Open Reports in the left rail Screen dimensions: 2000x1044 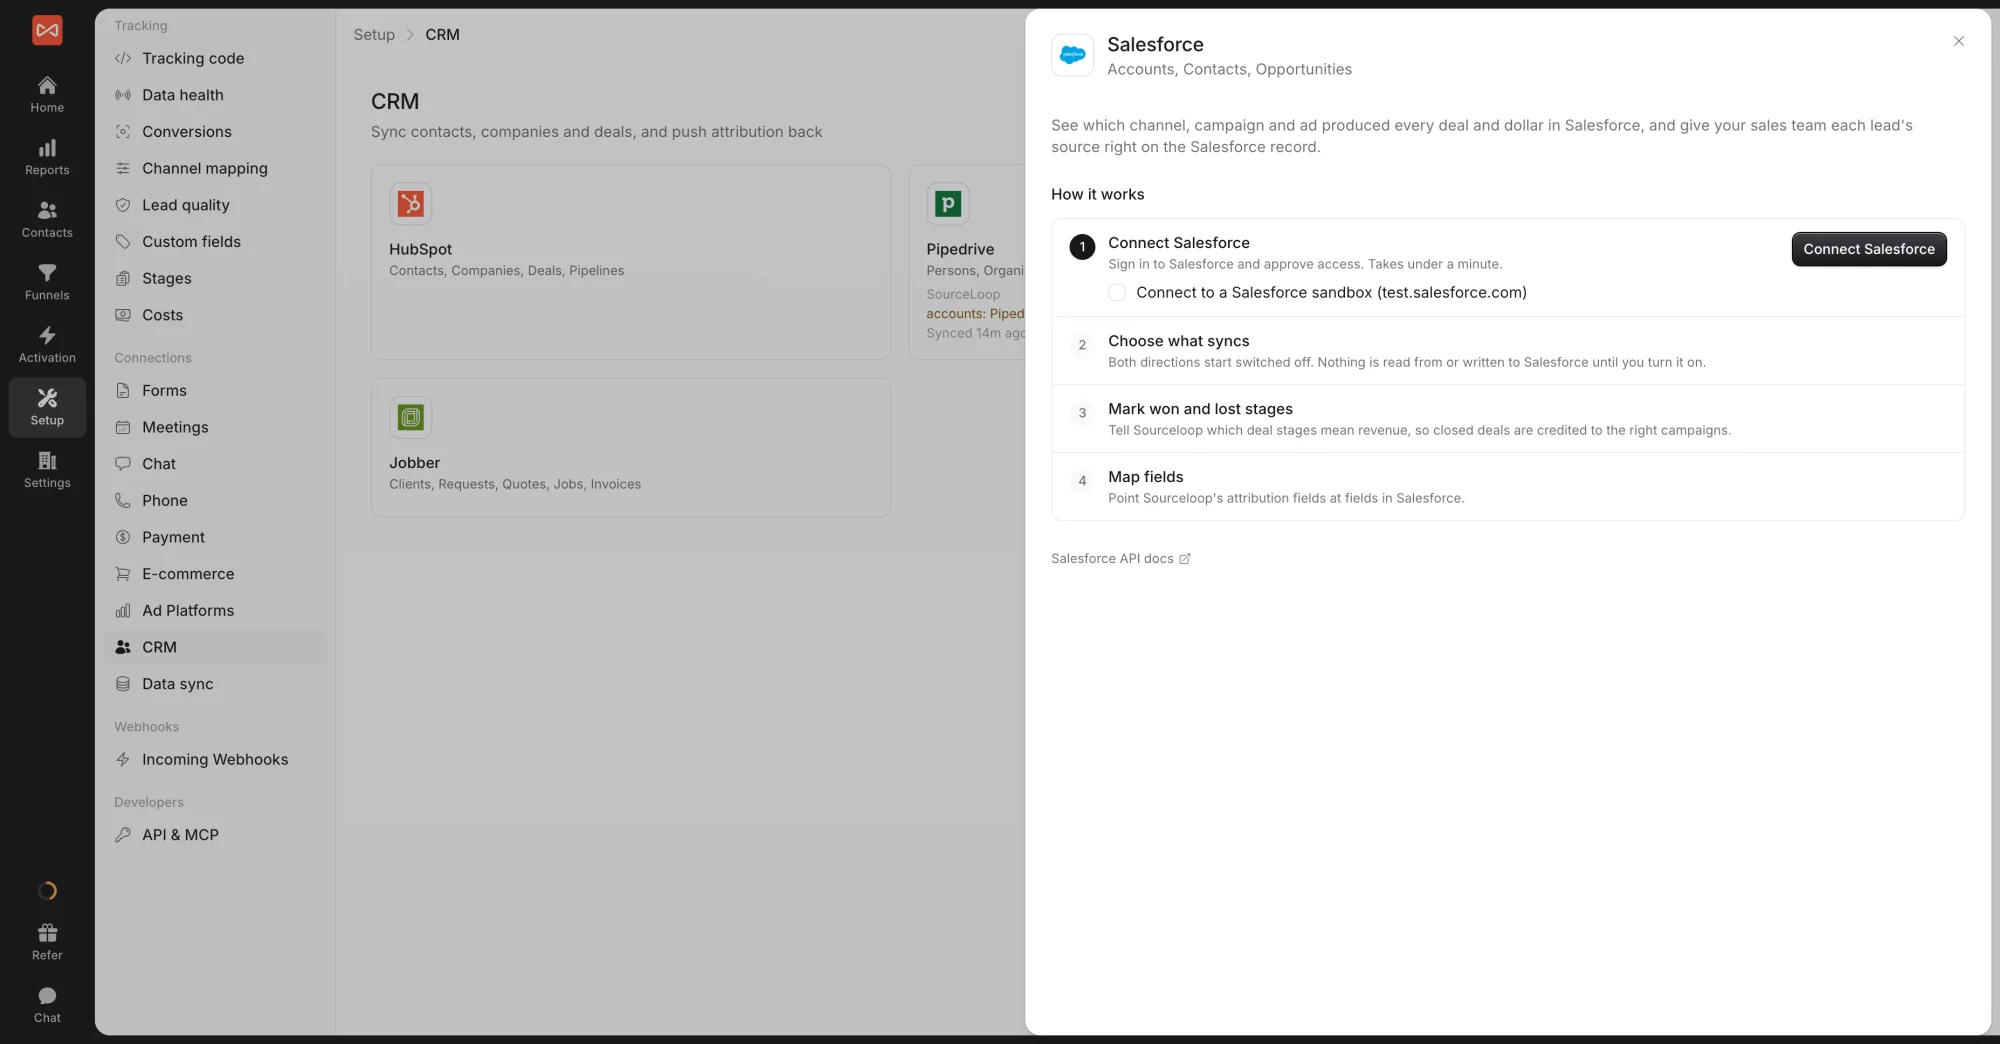tap(47, 157)
